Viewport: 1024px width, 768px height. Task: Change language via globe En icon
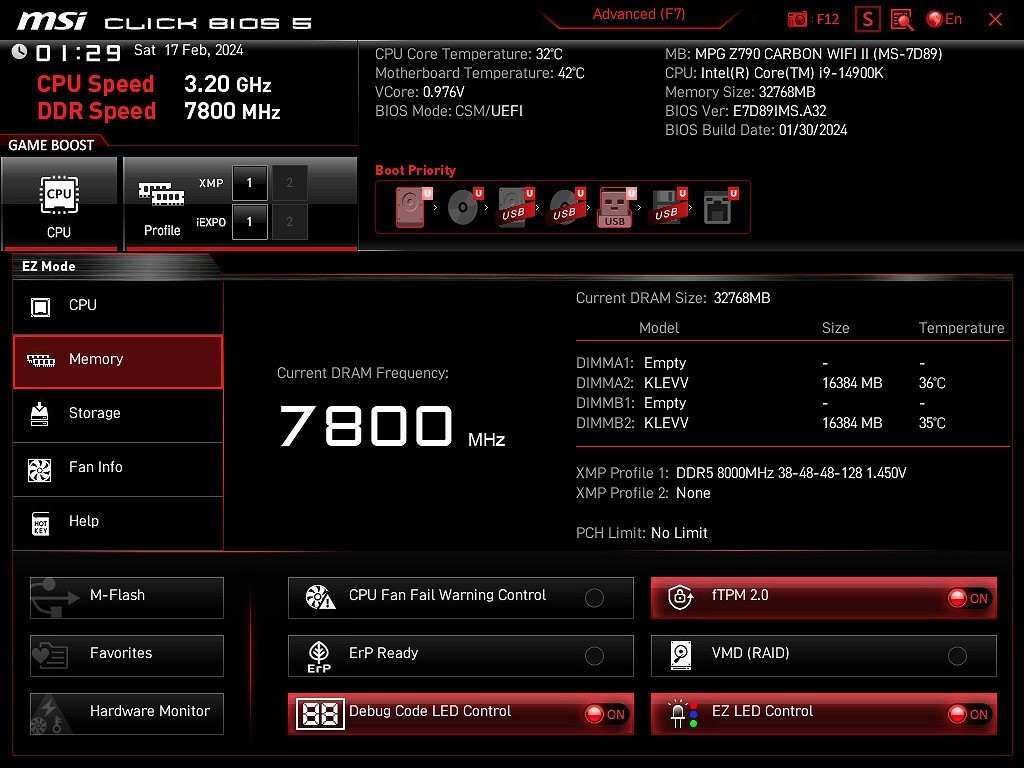(x=944, y=19)
